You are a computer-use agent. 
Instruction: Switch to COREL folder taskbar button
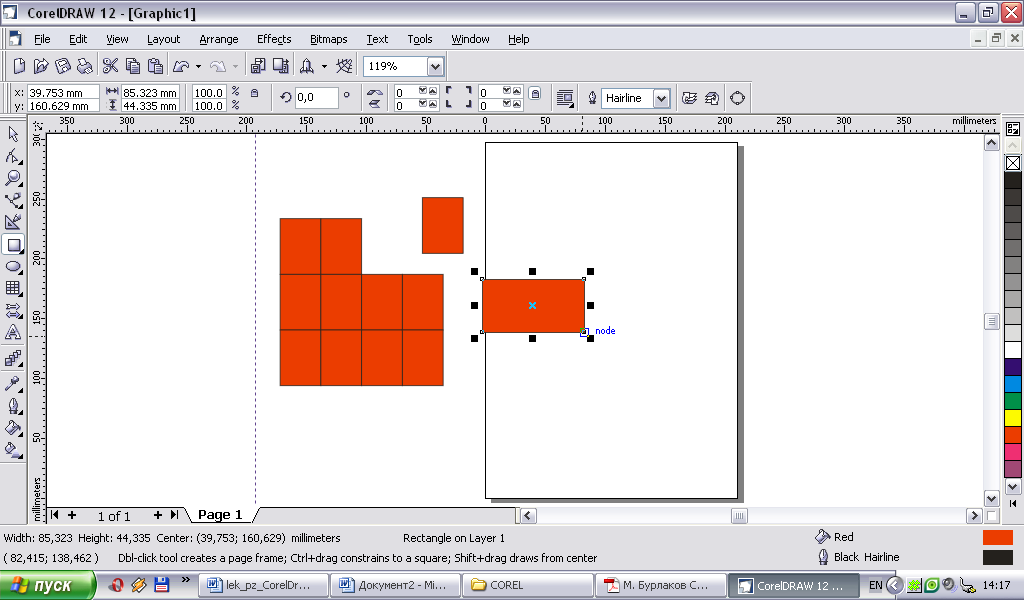[x=528, y=585]
